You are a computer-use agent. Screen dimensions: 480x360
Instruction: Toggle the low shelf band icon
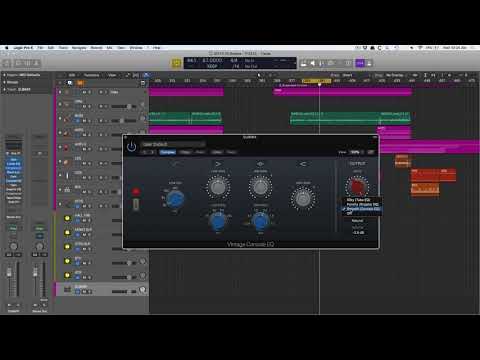218,164
